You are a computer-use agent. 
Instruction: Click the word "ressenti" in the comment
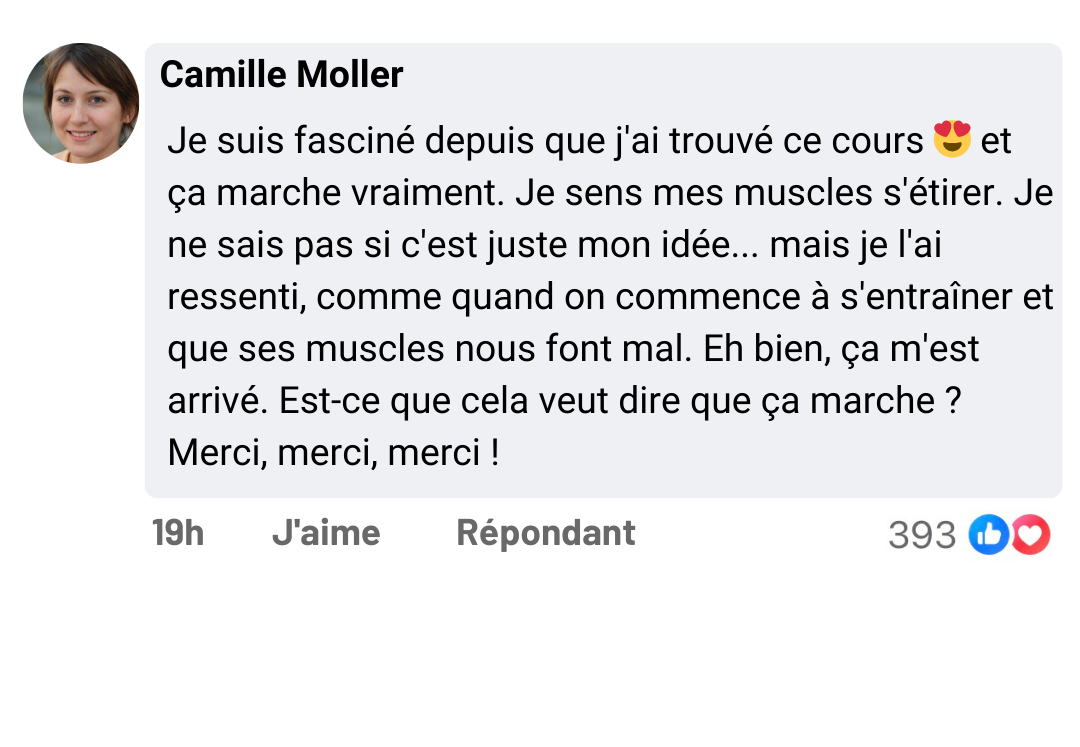click(235, 297)
